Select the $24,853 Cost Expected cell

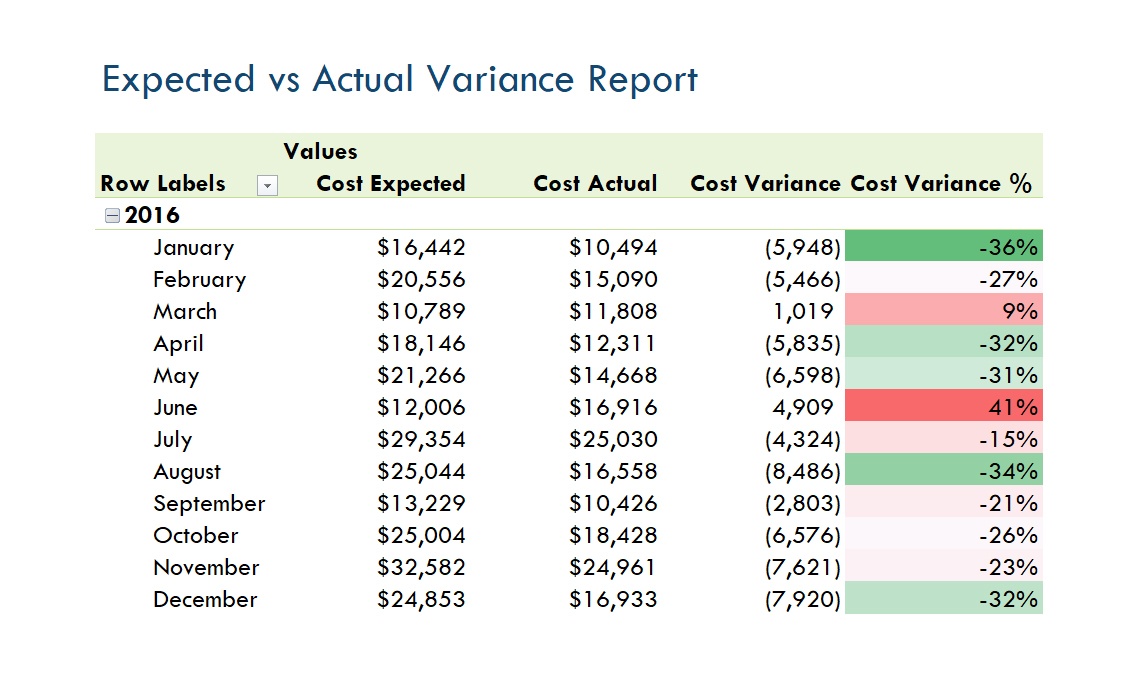pyautogui.click(x=421, y=599)
